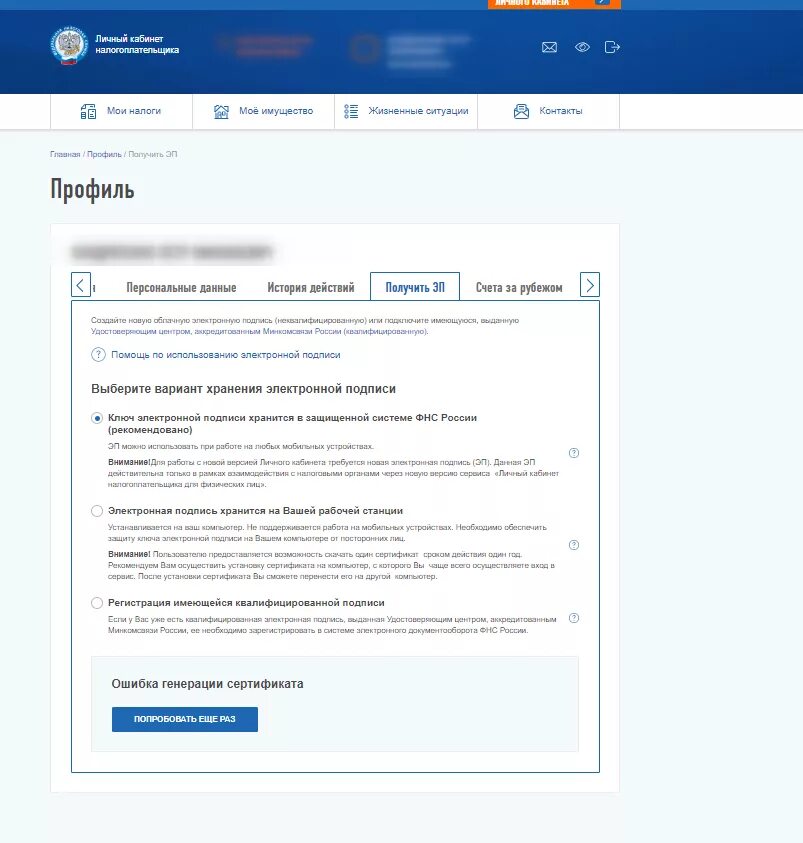803x843 pixels.
Task: Open Мои налоги menu section
Action: point(121,111)
